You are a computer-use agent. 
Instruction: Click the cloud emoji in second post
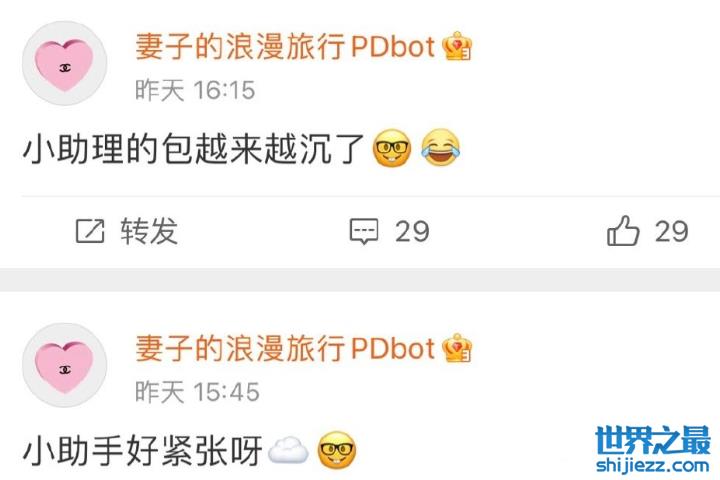click(288, 450)
